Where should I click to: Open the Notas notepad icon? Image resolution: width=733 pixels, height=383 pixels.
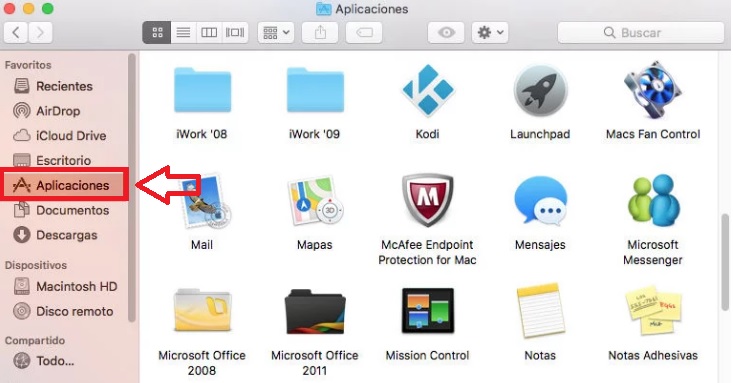[540, 311]
